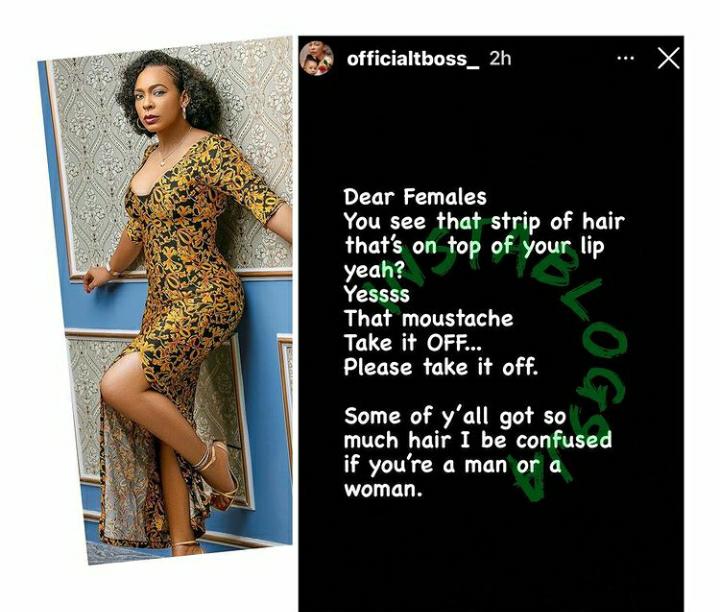Tap the officialtboss_ username
This screenshot has width=720, height=612.
pyautogui.click(x=413, y=59)
